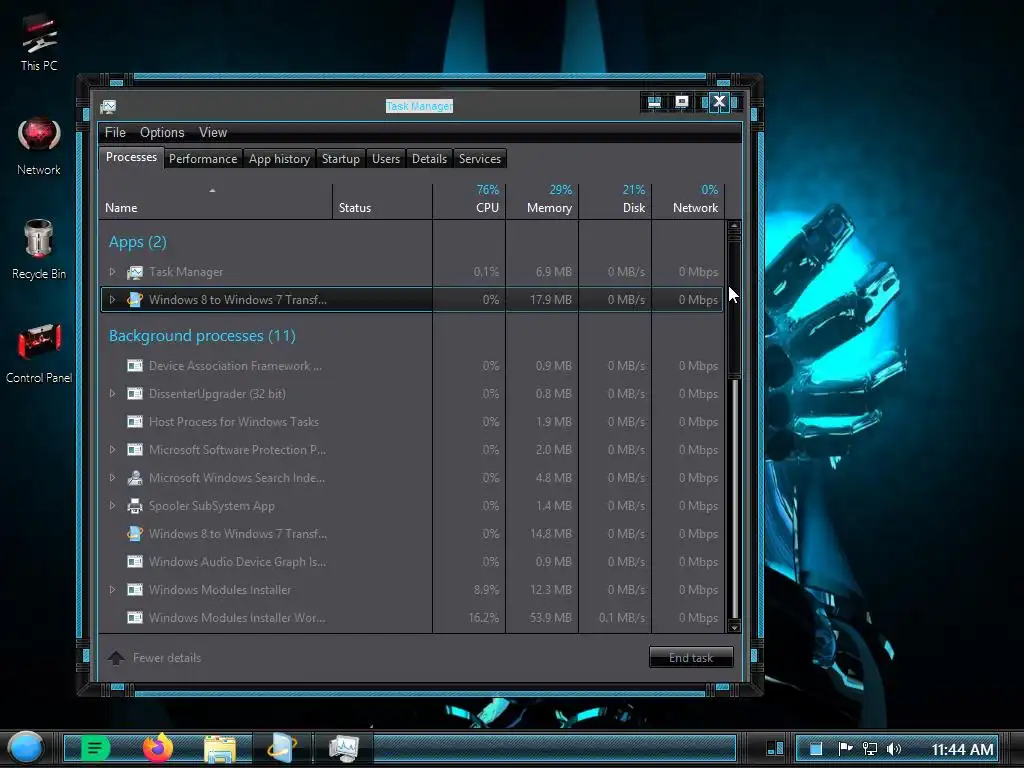The image size is (1024, 768).
Task: Sort processes by the Status column
Action: click(x=383, y=201)
